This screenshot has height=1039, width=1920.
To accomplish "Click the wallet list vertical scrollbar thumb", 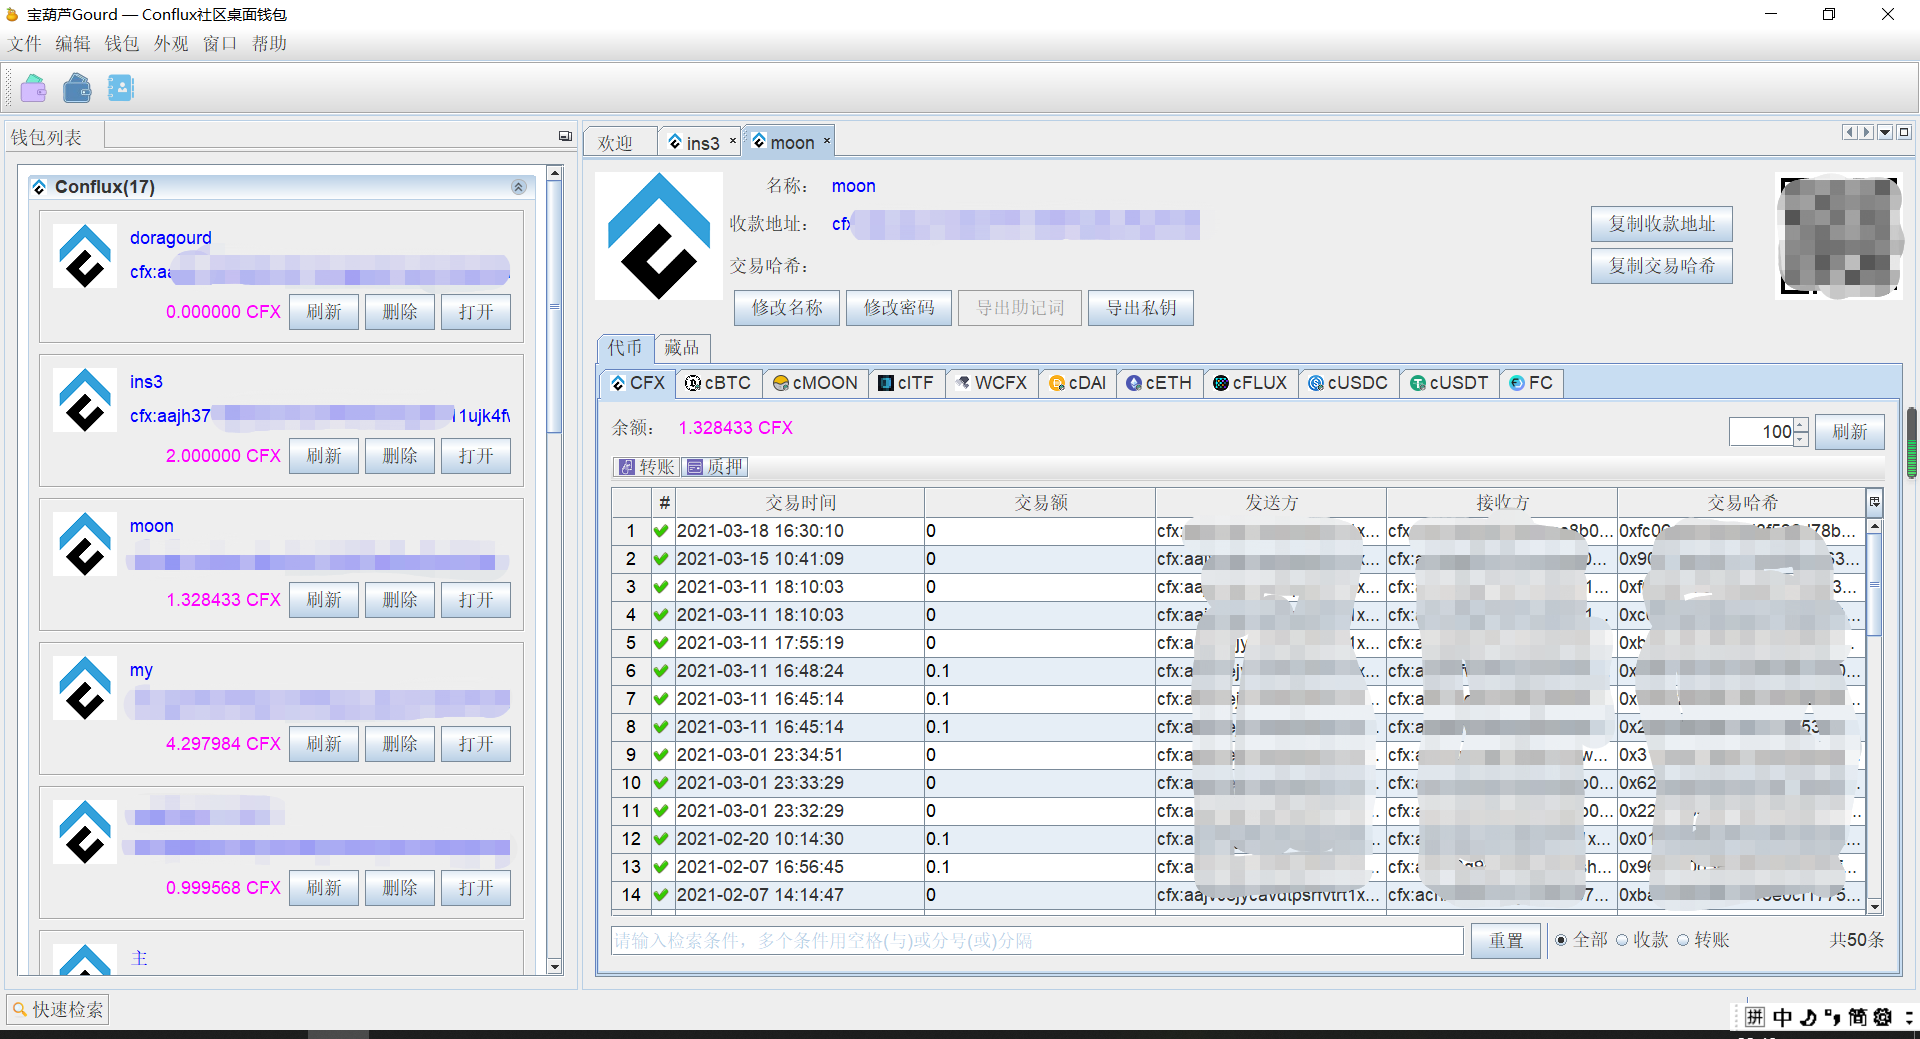I will tap(555, 307).
